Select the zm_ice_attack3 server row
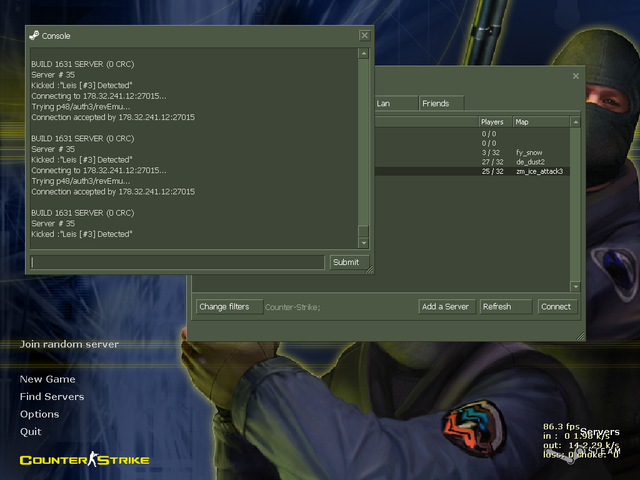Viewport: 640px width, 480px height. pyautogui.click(x=472, y=171)
